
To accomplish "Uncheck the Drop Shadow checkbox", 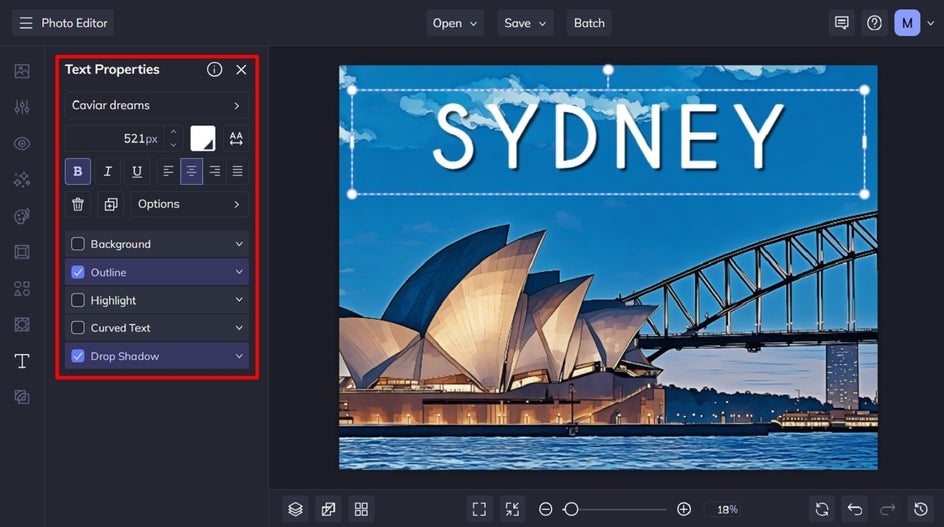I will (x=78, y=356).
